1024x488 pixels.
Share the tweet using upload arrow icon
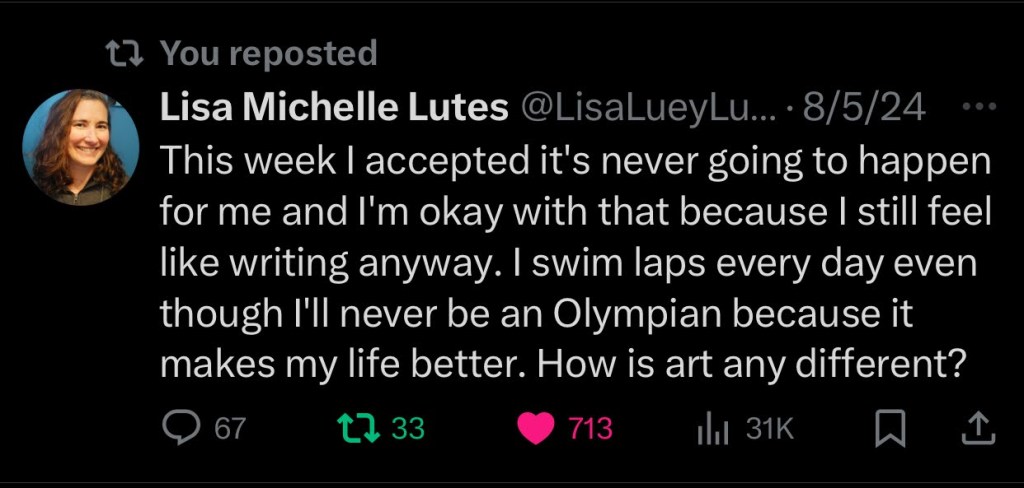click(977, 429)
